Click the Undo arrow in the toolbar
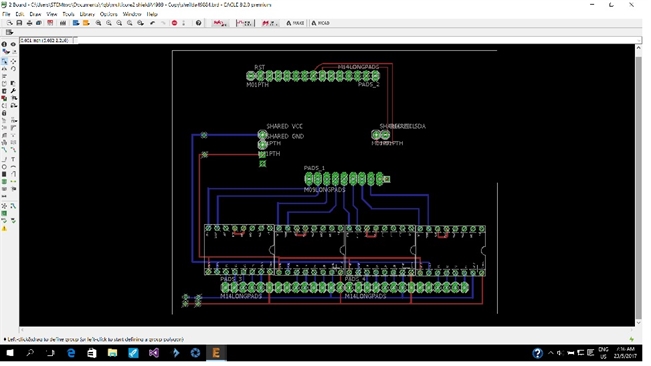Image resolution: width=651 pixels, height=366 pixels. [152, 23]
